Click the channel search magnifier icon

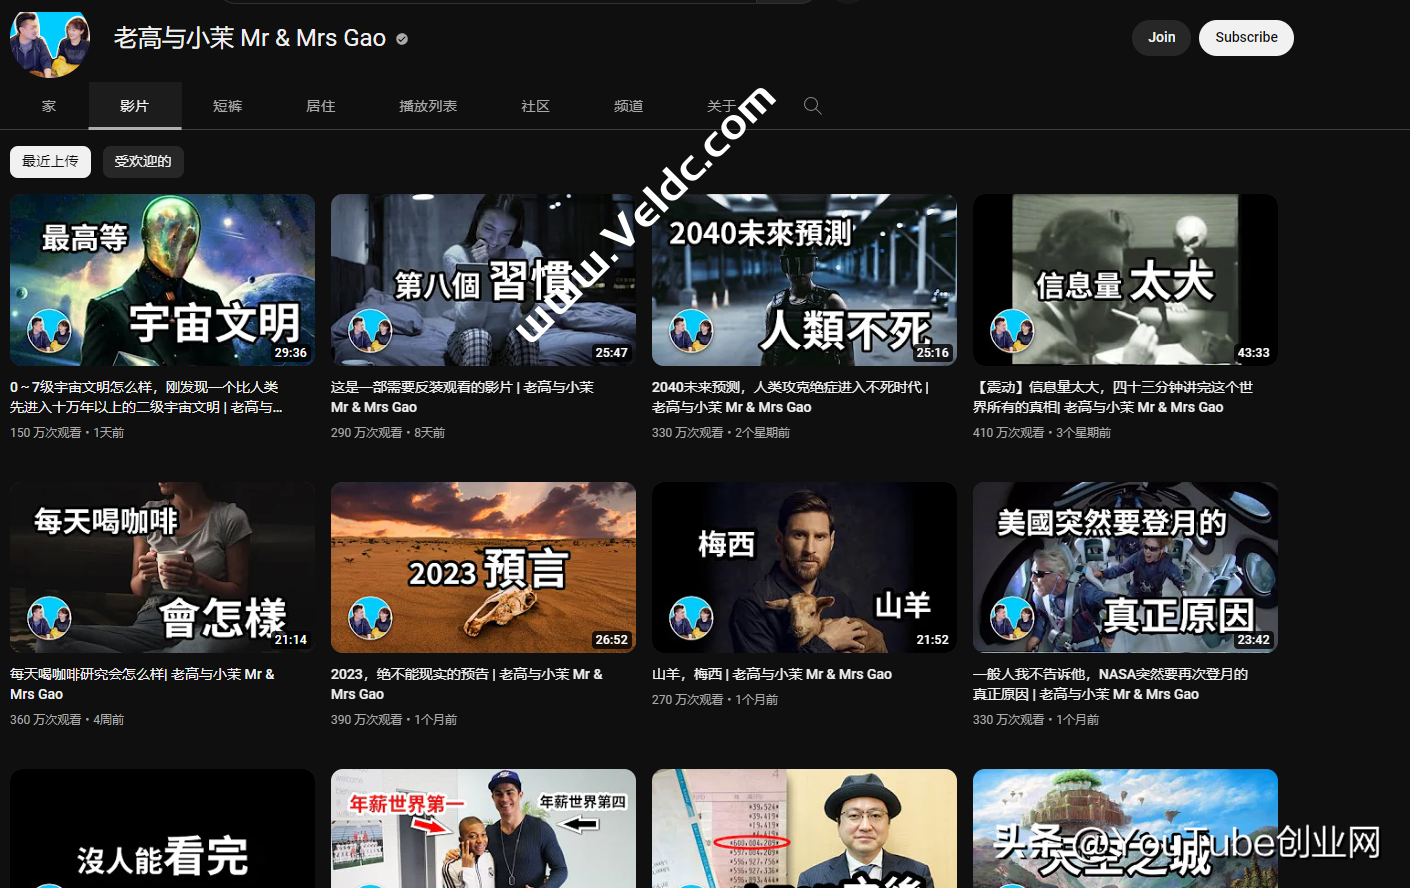812,106
